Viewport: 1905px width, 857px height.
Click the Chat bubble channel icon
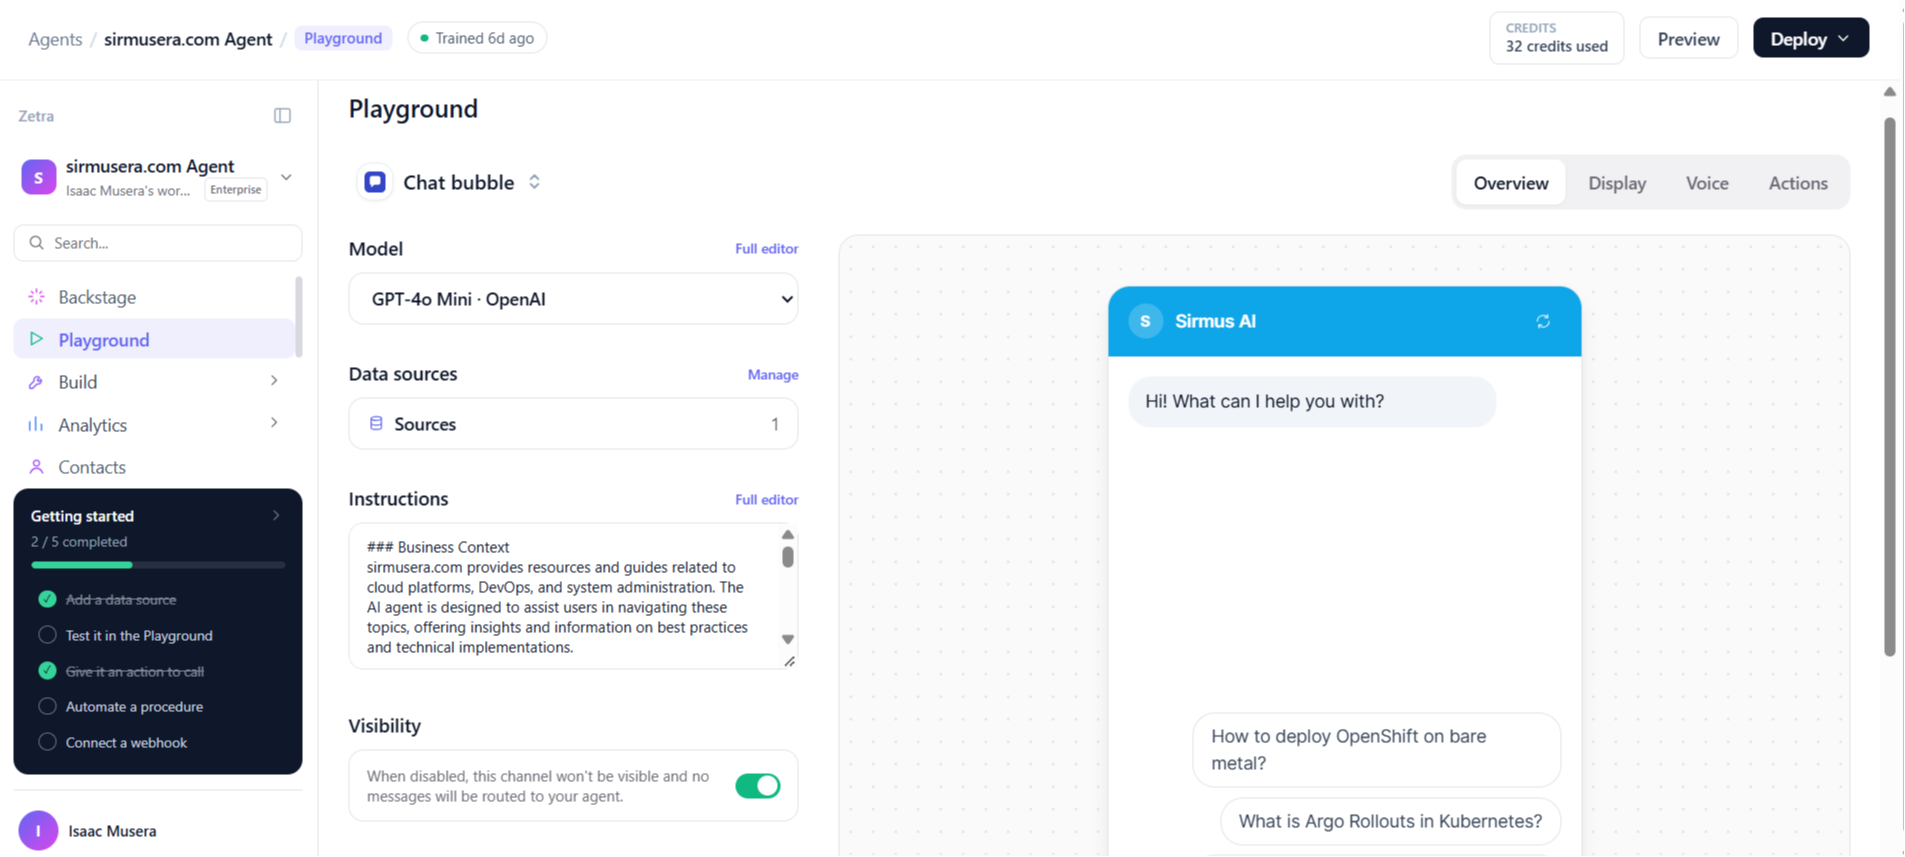pos(375,182)
